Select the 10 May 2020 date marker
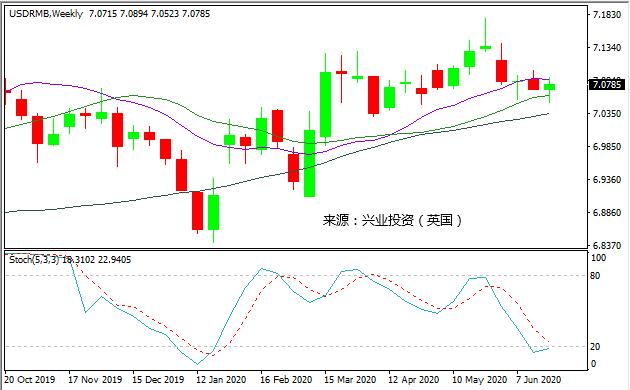630x390 pixels. pos(479,379)
